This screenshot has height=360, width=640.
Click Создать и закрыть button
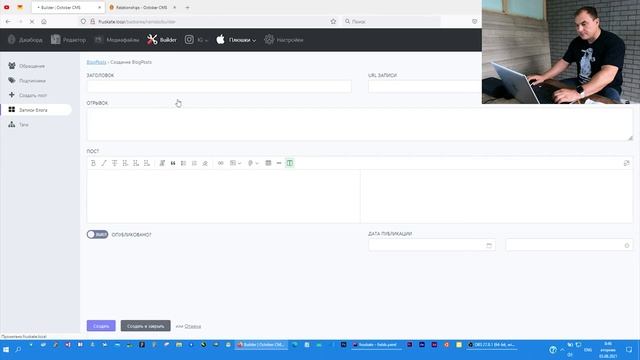145,326
